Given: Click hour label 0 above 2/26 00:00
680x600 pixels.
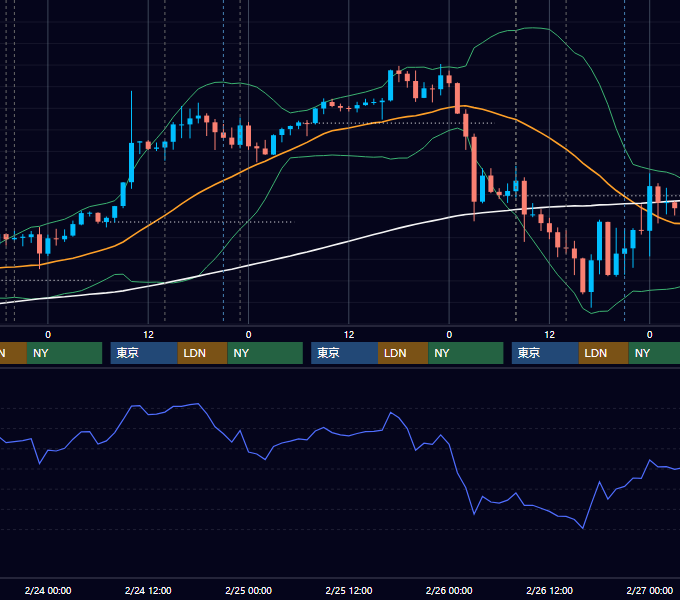Looking at the screenshot, I should coord(449,335).
